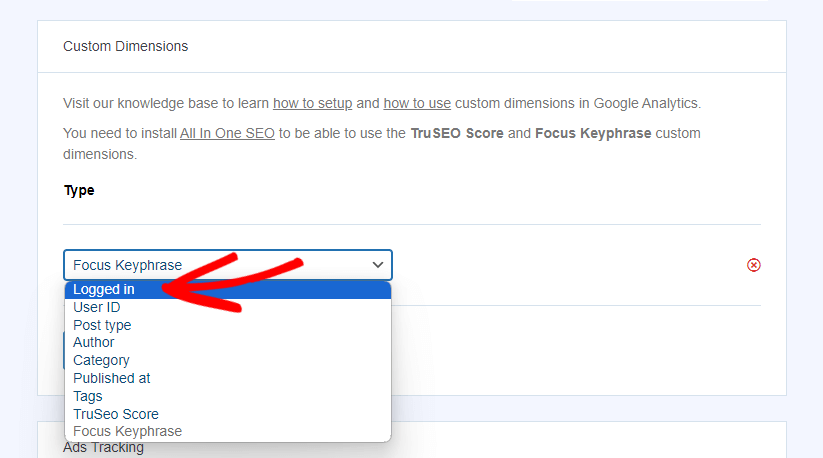Image resolution: width=823 pixels, height=458 pixels.
Task: Expand the Focus Keyphrase dropdown arrow
Action: 378,265
